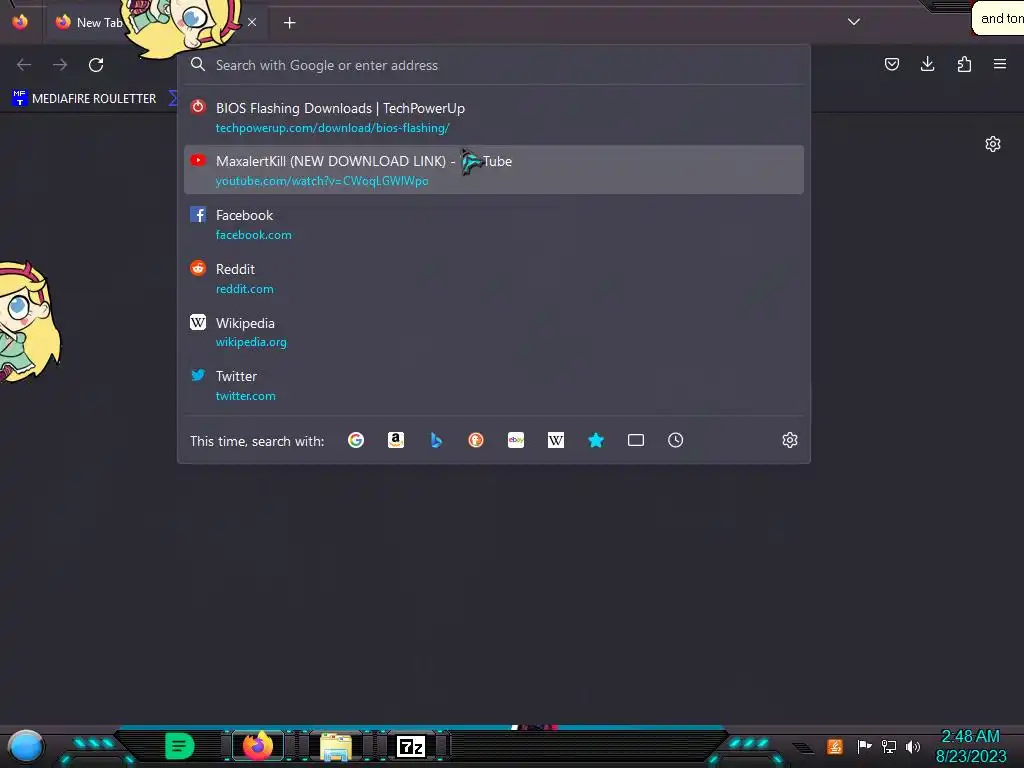
Task: Open clock showing 2:48 AM
Action: point(970,746)
